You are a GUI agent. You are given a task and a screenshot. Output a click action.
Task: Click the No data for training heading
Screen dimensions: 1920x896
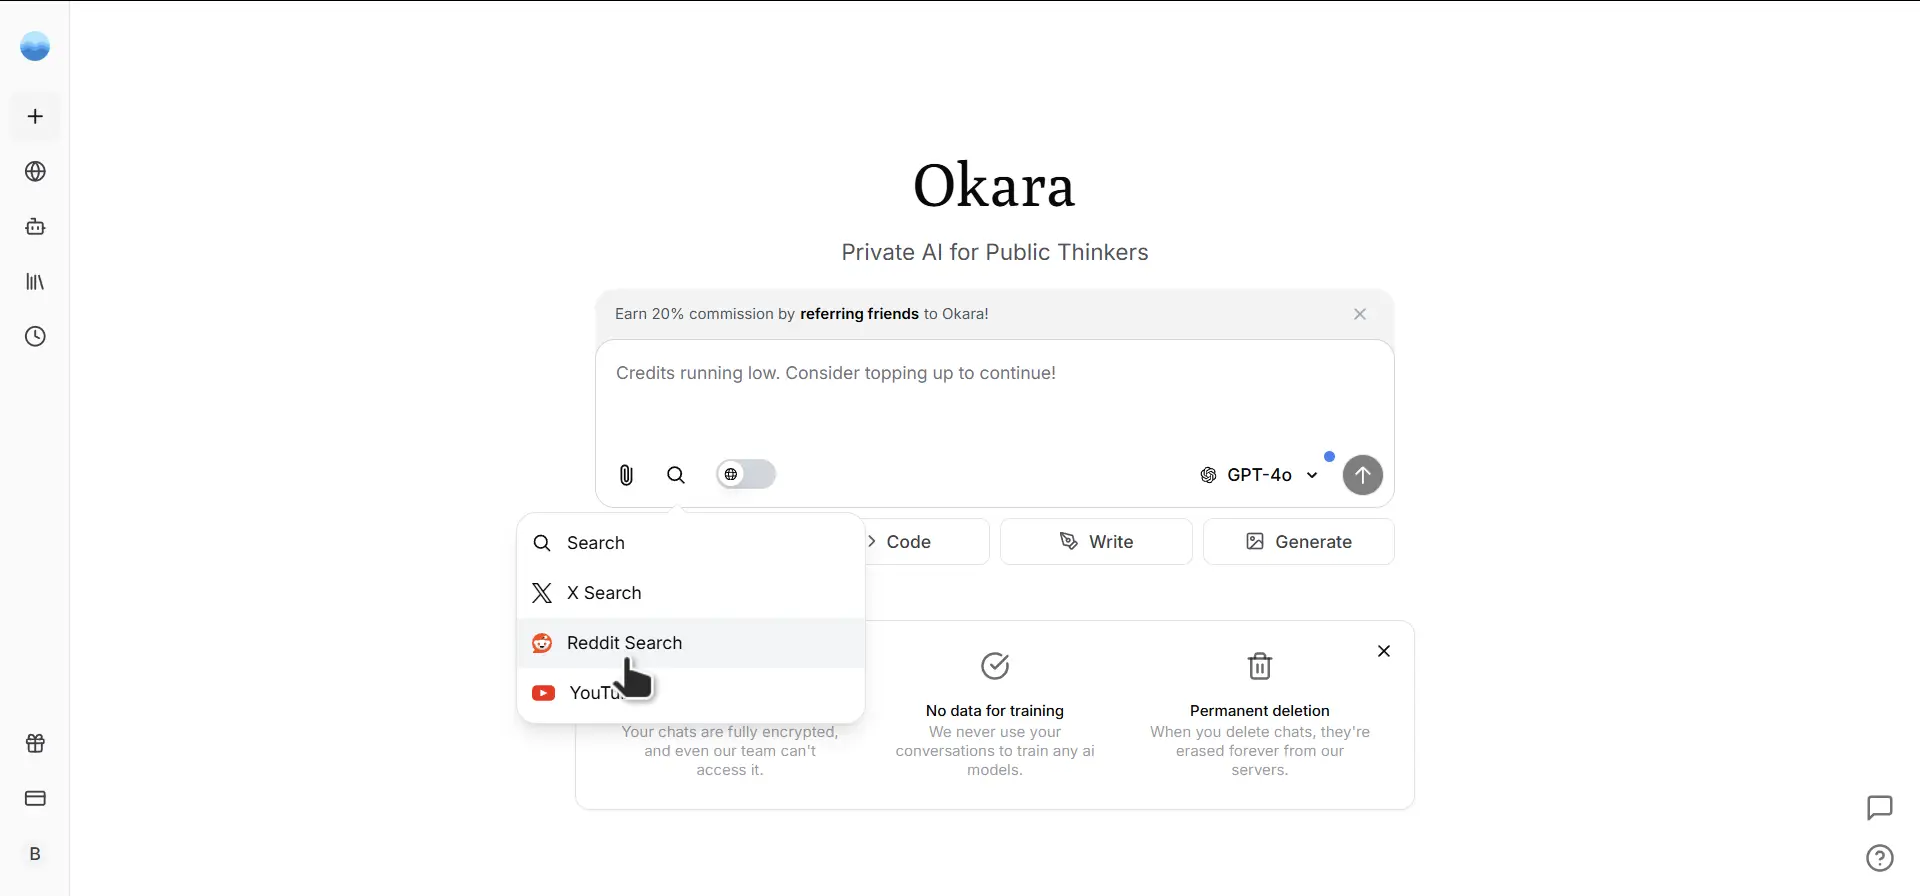995,711
